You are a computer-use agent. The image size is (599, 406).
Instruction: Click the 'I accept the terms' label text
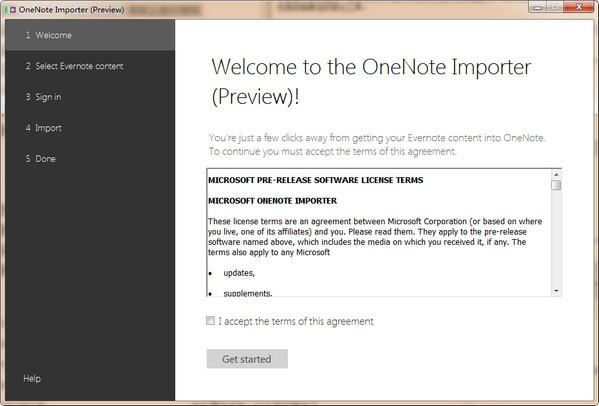coord(296,321)
